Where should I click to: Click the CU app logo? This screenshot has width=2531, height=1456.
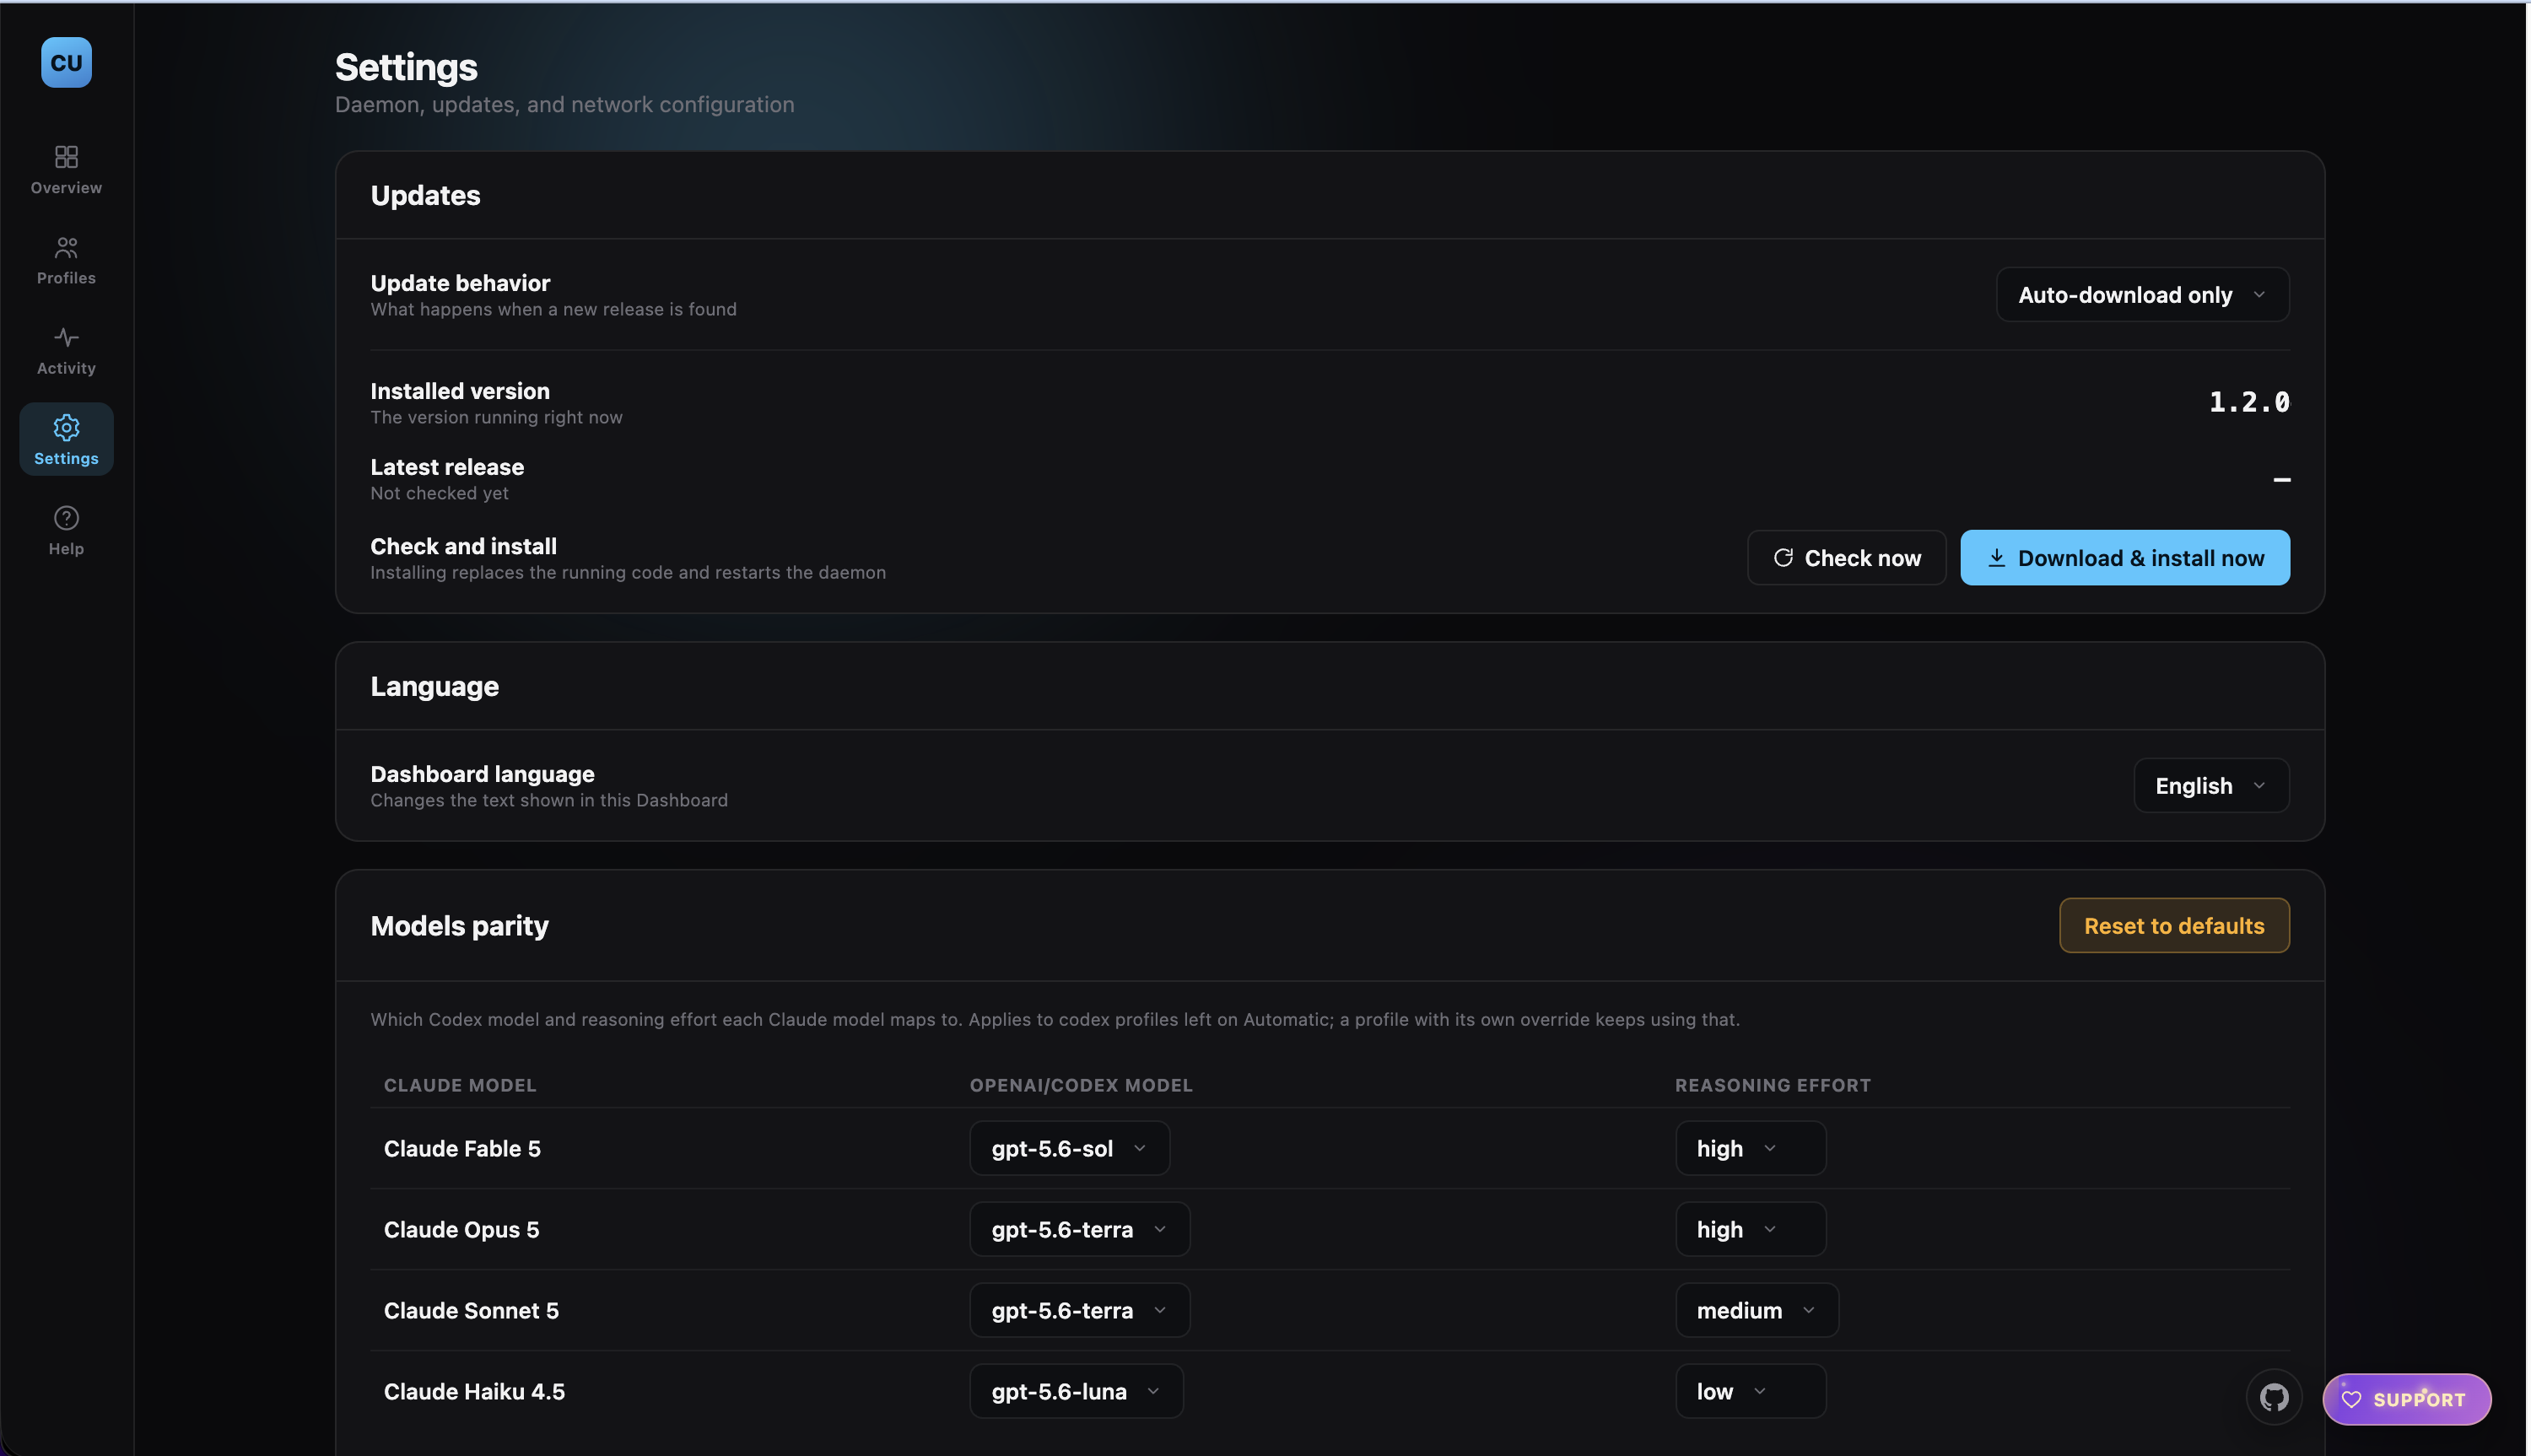click(66, 62)
